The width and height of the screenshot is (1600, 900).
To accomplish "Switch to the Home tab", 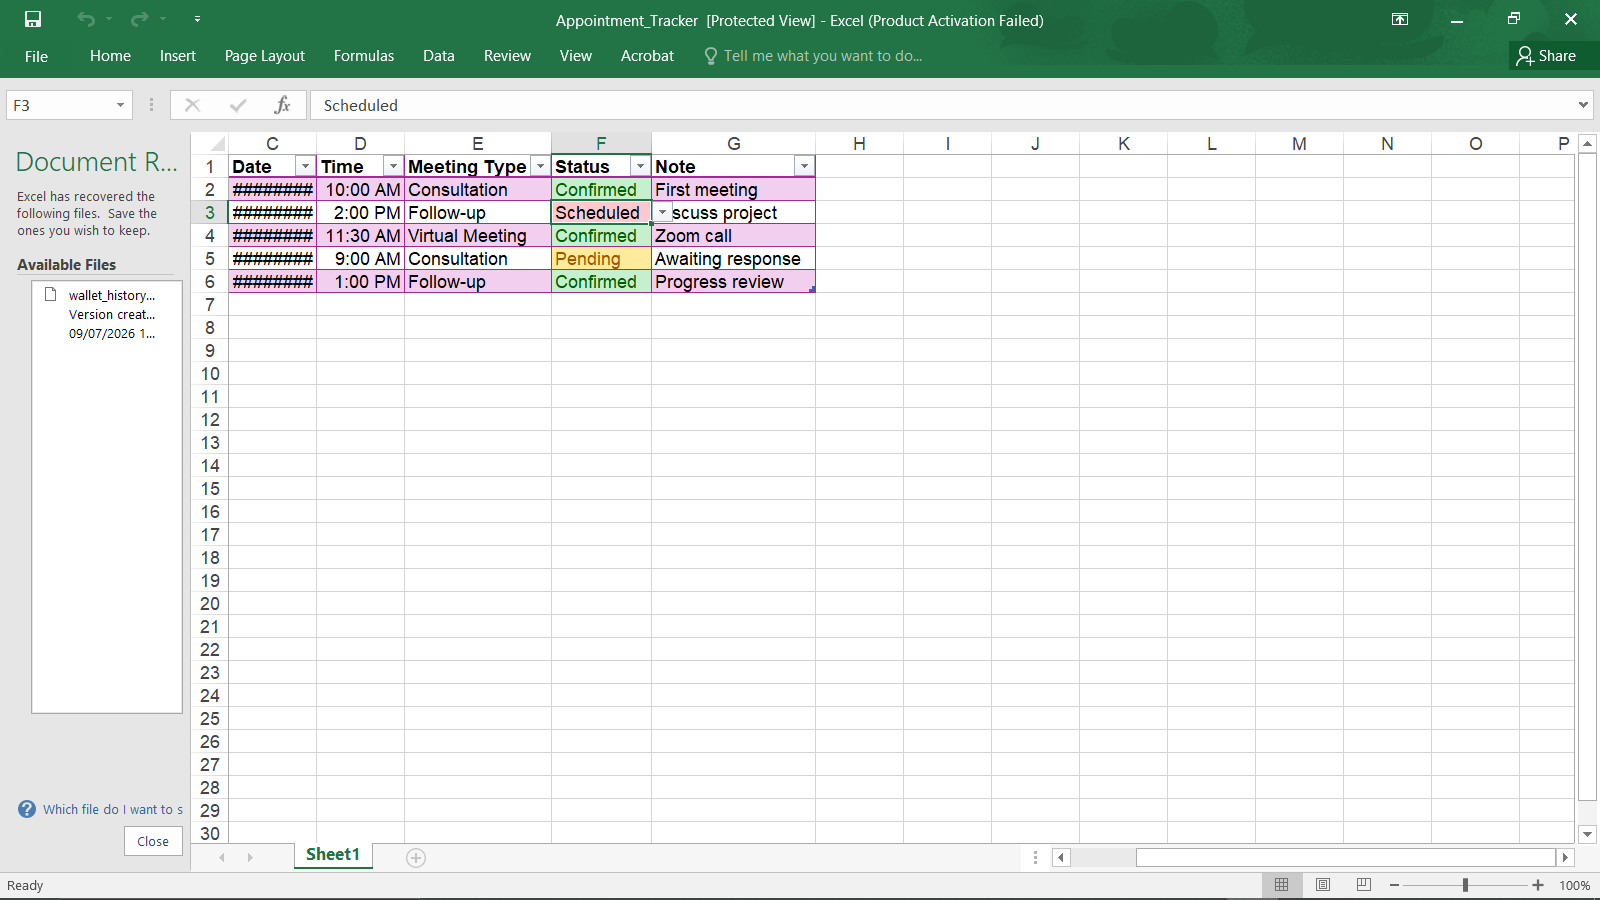I will [x=110, y=56].
